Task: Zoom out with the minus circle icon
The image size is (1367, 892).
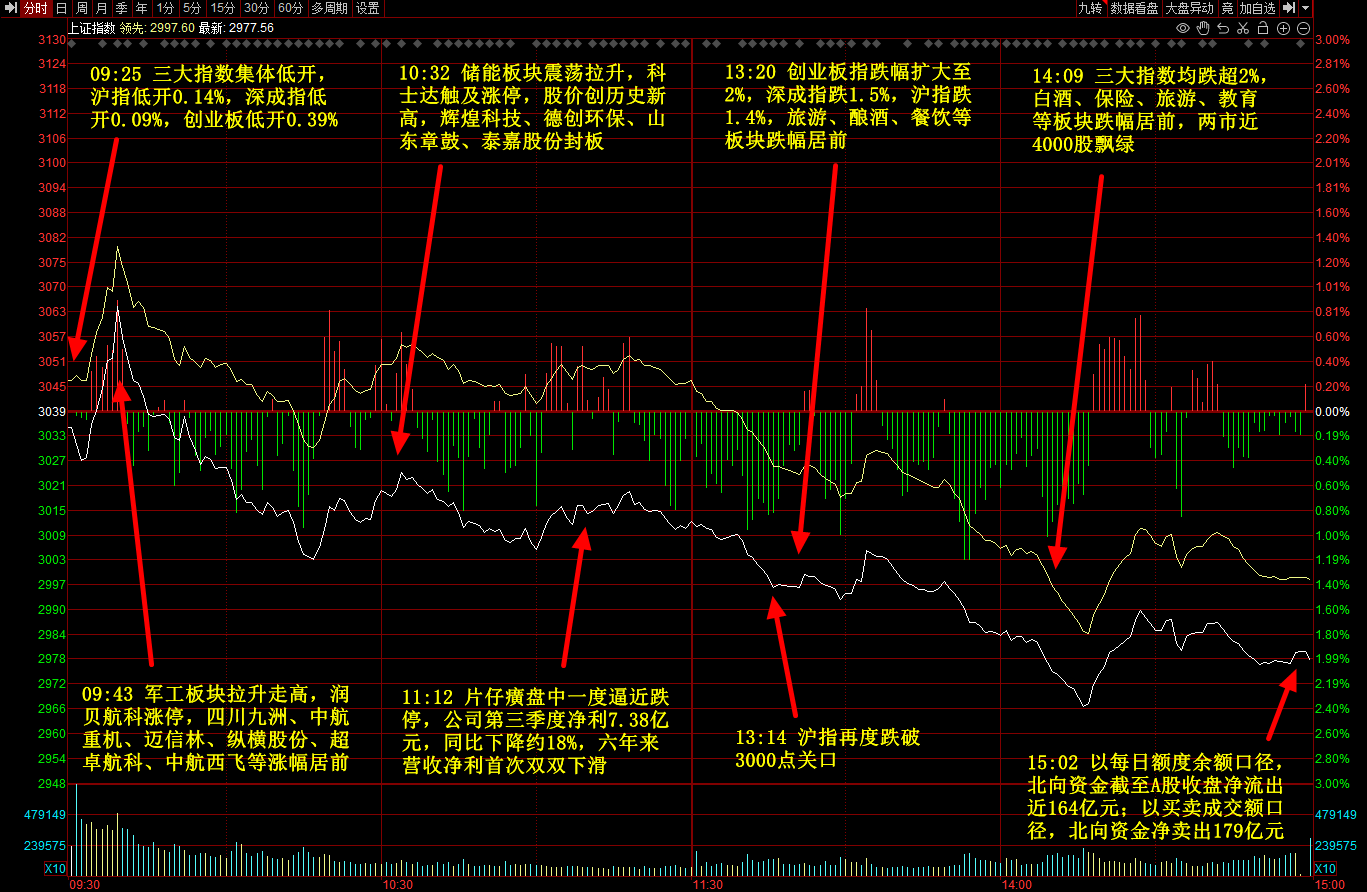Action: [1303, 28]
